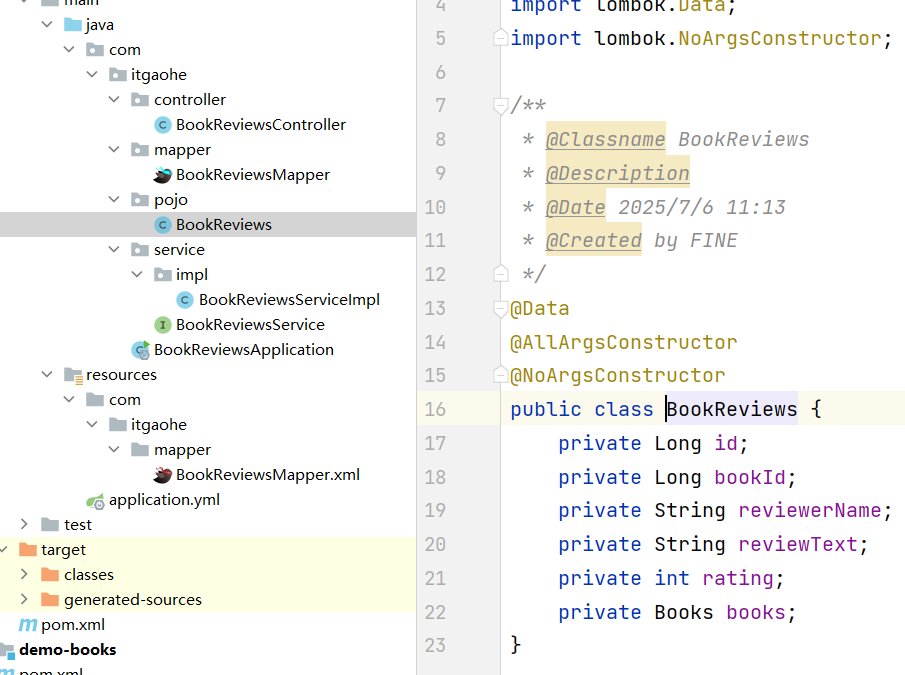Expand the generated-sources folder
905x675 pixels.
click(x=24, y=599)
